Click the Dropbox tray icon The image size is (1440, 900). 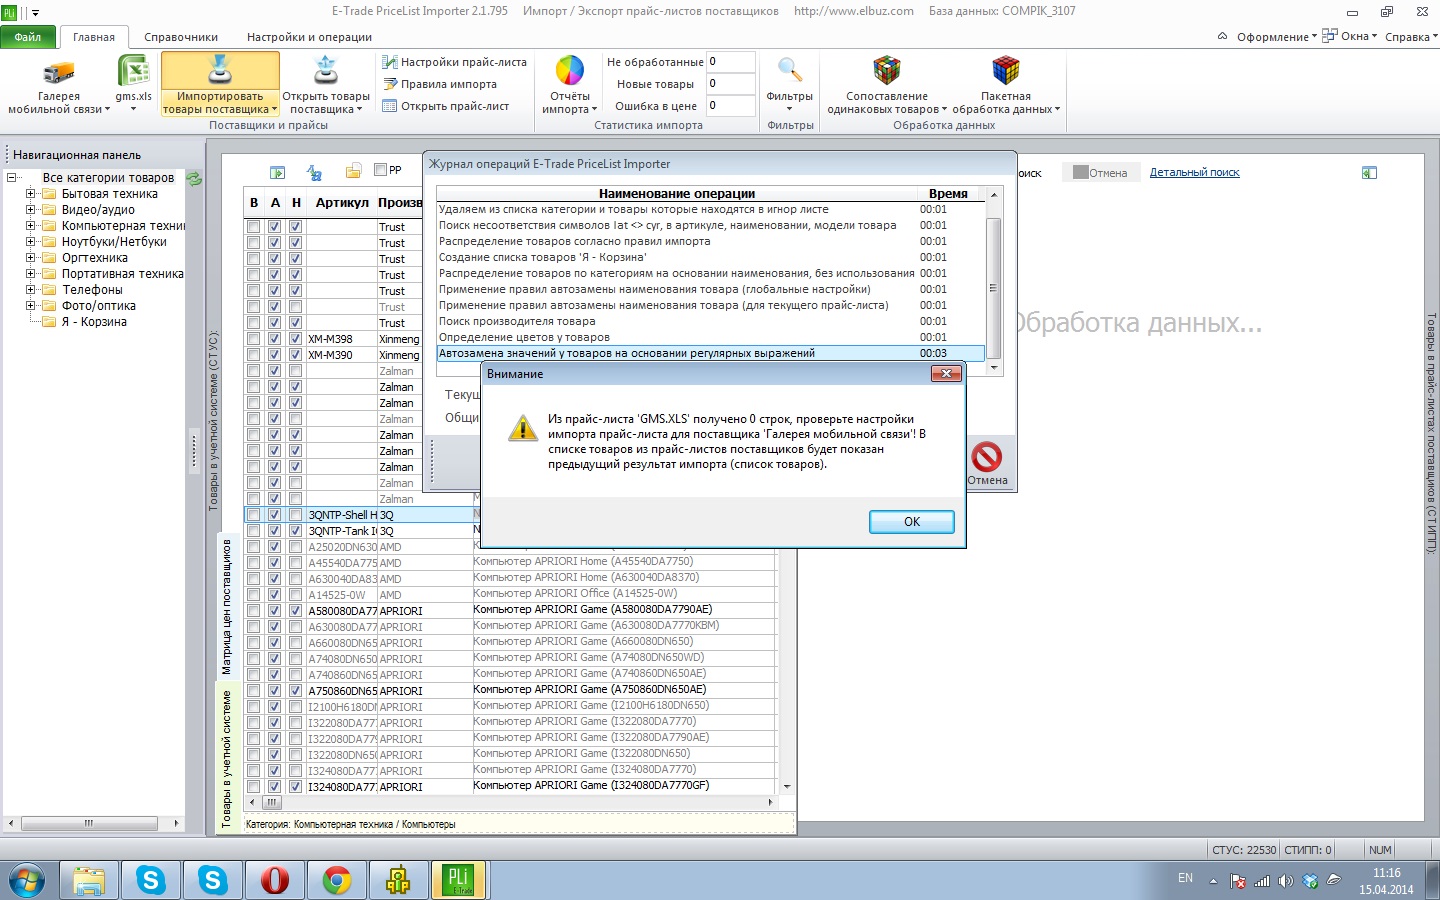pos(1310,881)
